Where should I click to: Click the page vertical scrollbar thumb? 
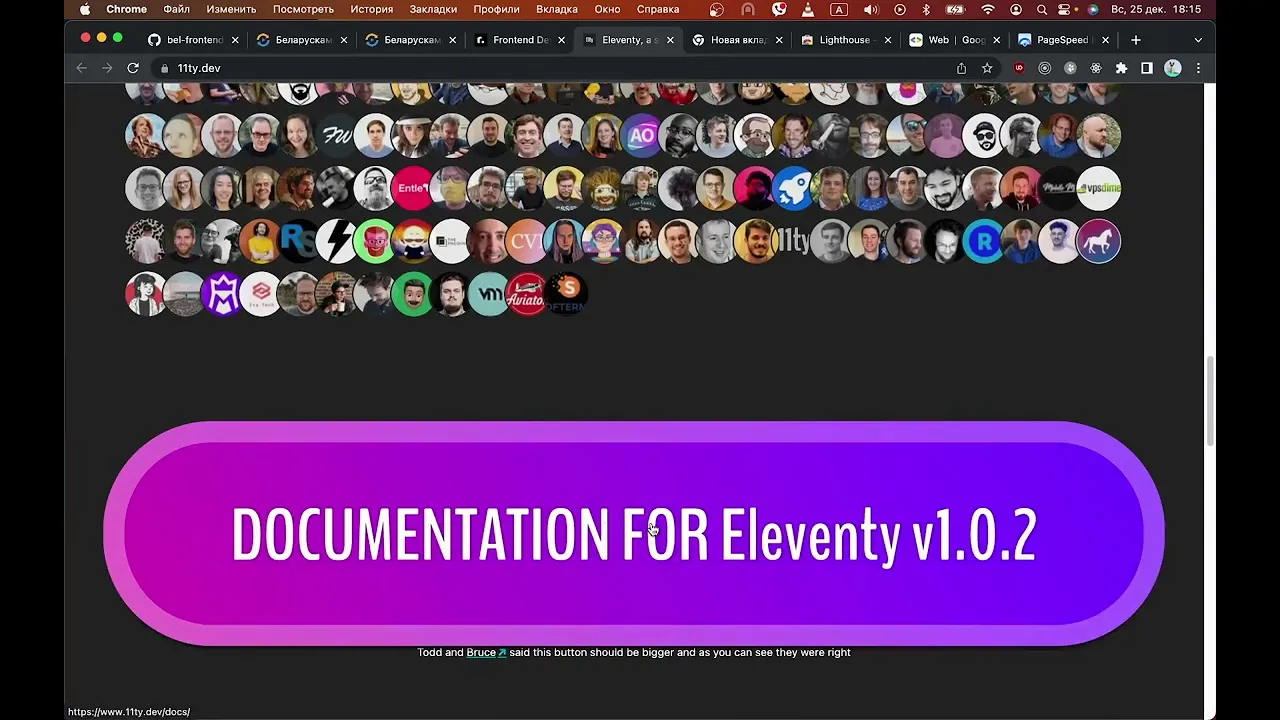[x=1209, y=401]
